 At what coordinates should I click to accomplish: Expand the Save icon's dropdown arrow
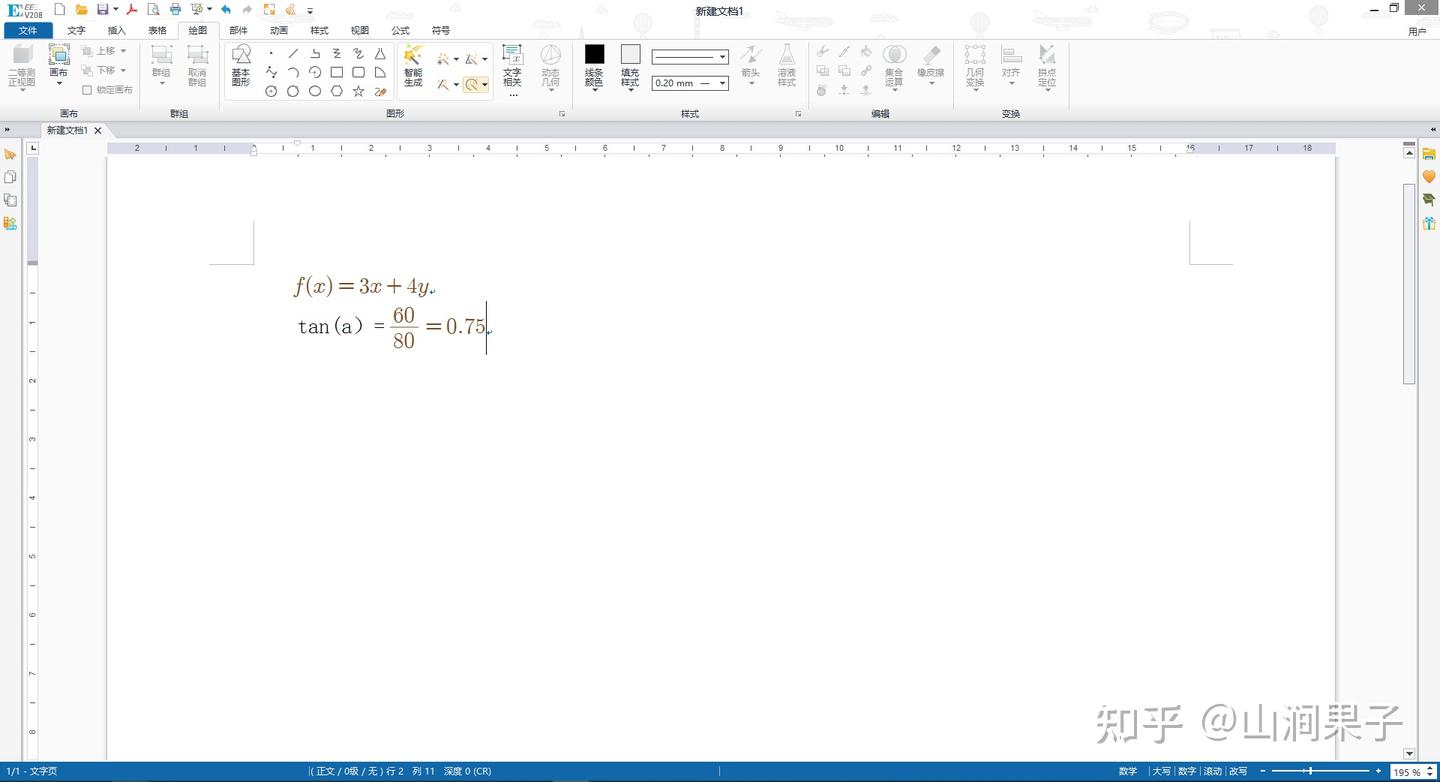[x=115, y=10]
